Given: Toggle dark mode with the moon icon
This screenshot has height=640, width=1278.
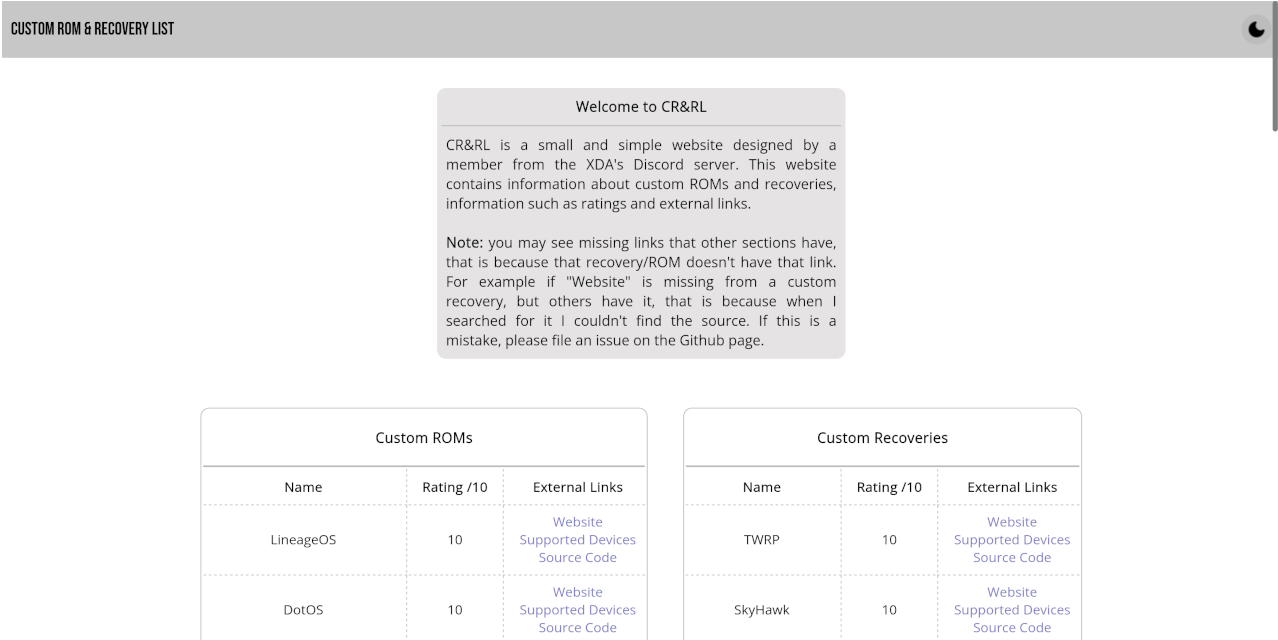Looking at the screenshot, I should tap(1256, 29).
